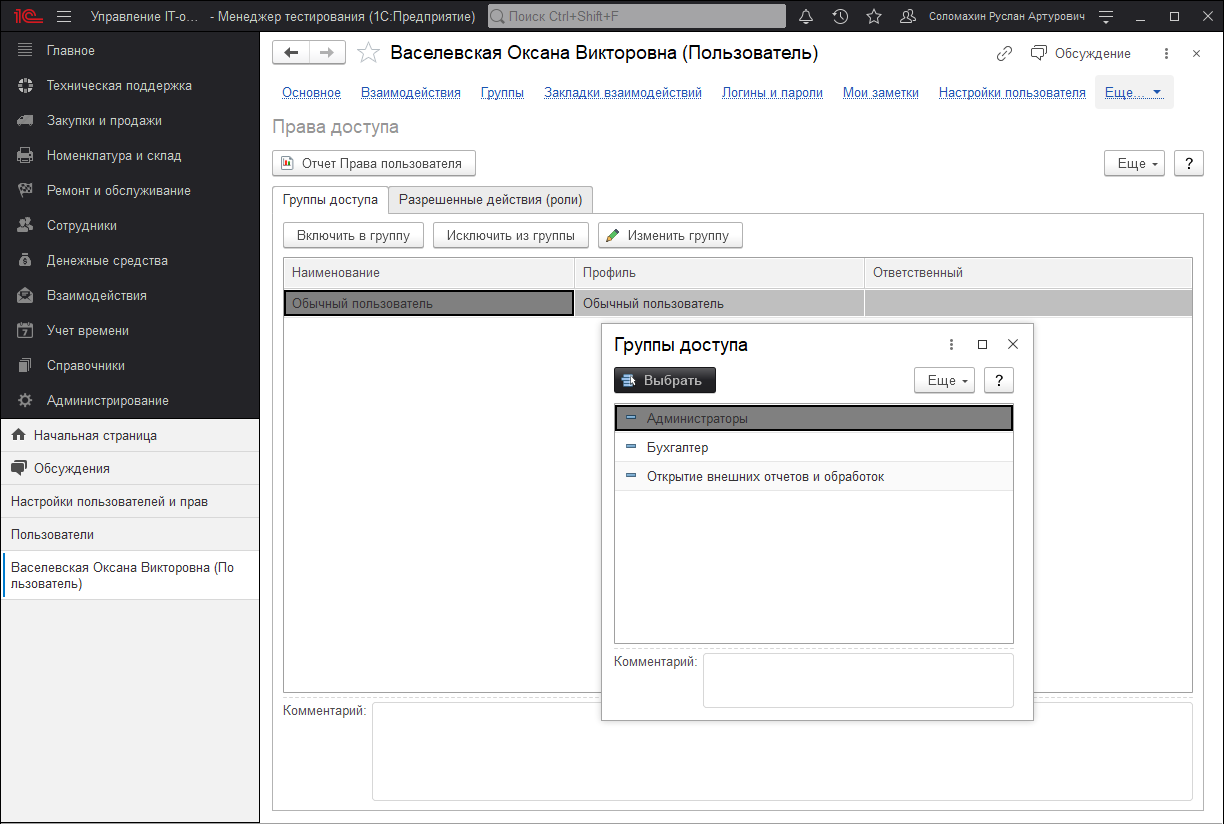Open the main hamburger menu

[x=64, y=17]
